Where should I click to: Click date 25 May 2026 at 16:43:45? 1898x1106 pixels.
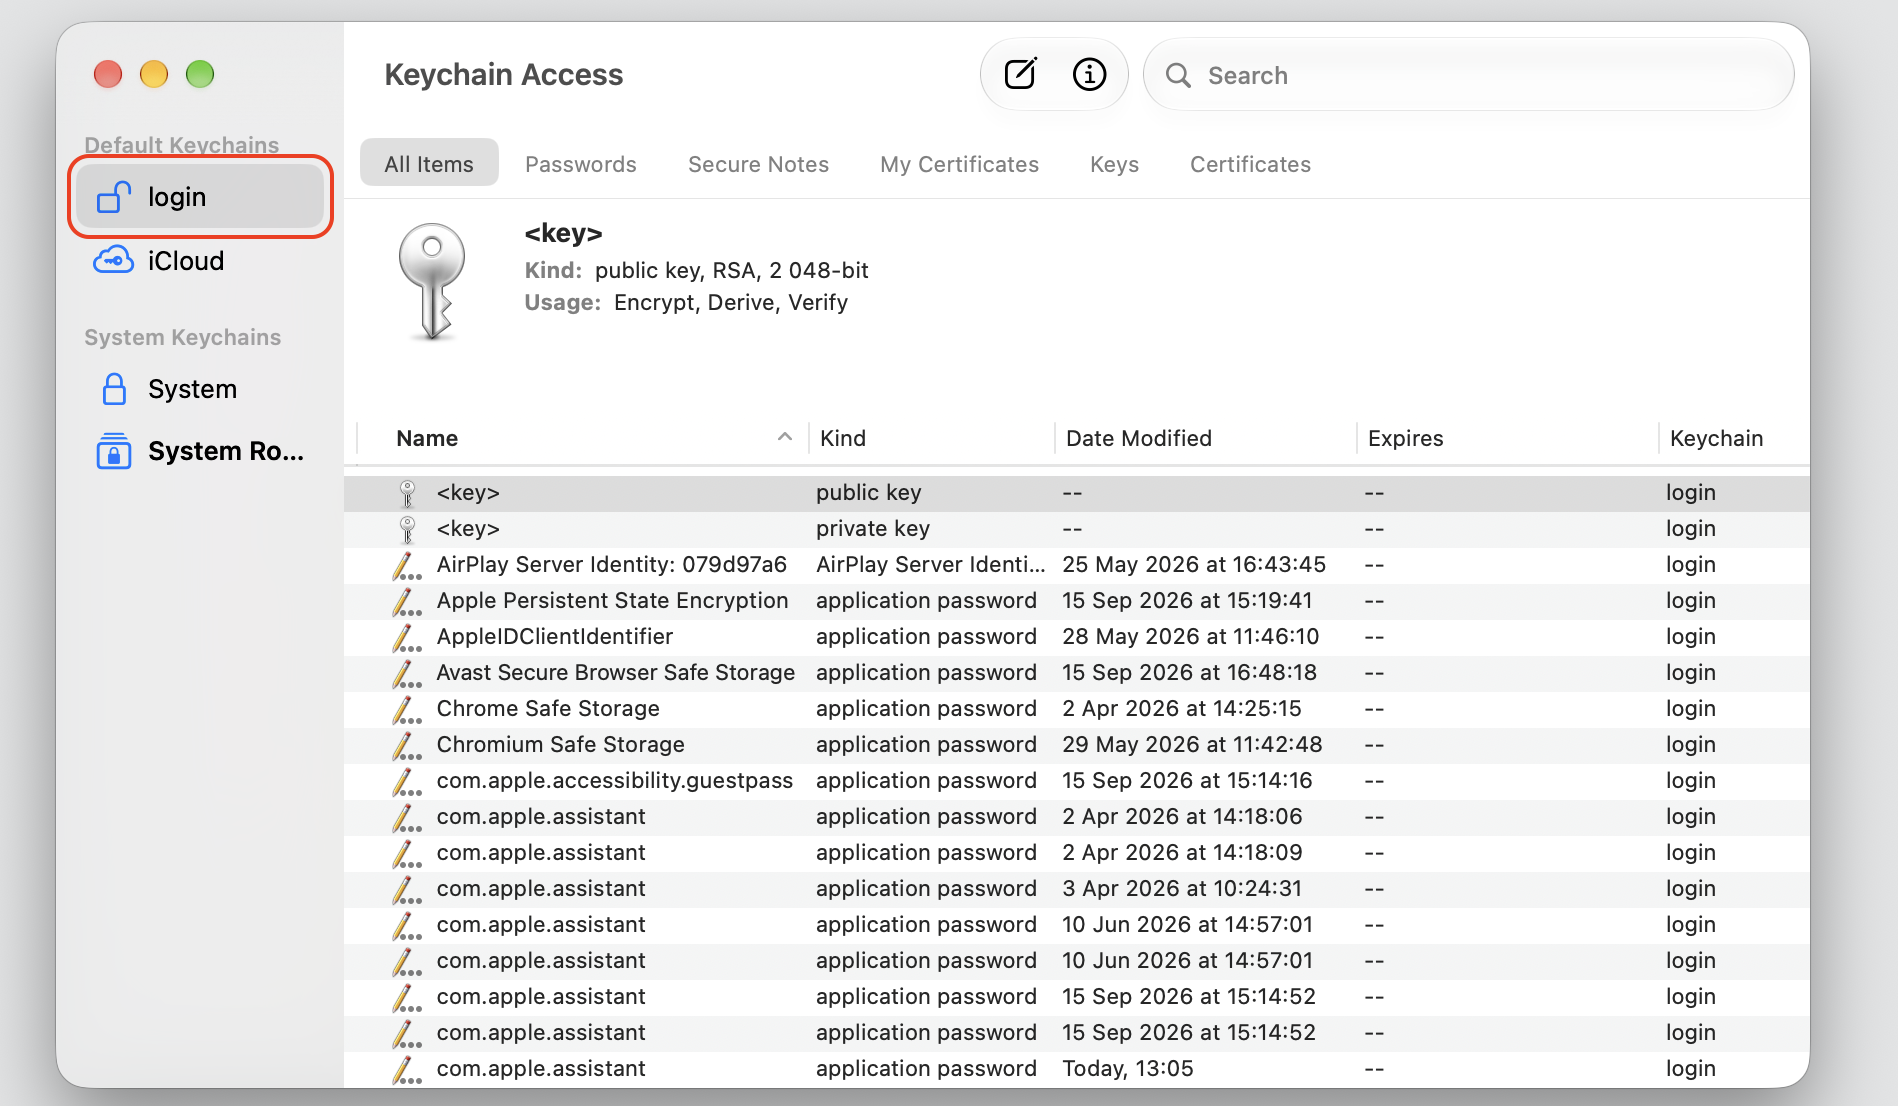coord(1194,565)
